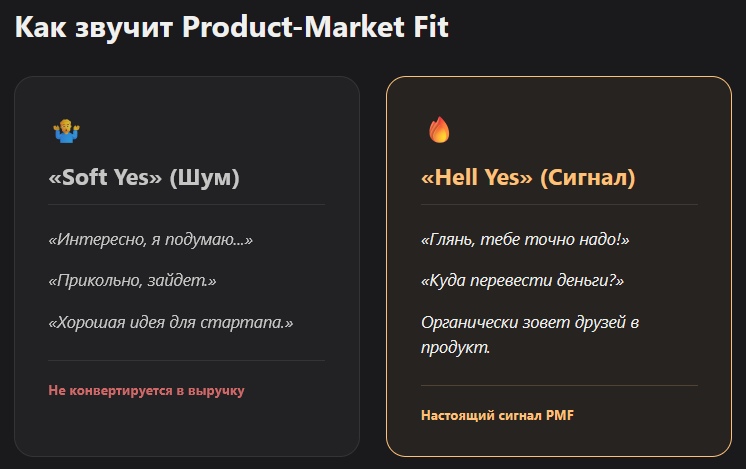The width and height of the screenshot is (746, 469).
Task: Click text Органически зовет друзей в продукт
Action: 530,335
